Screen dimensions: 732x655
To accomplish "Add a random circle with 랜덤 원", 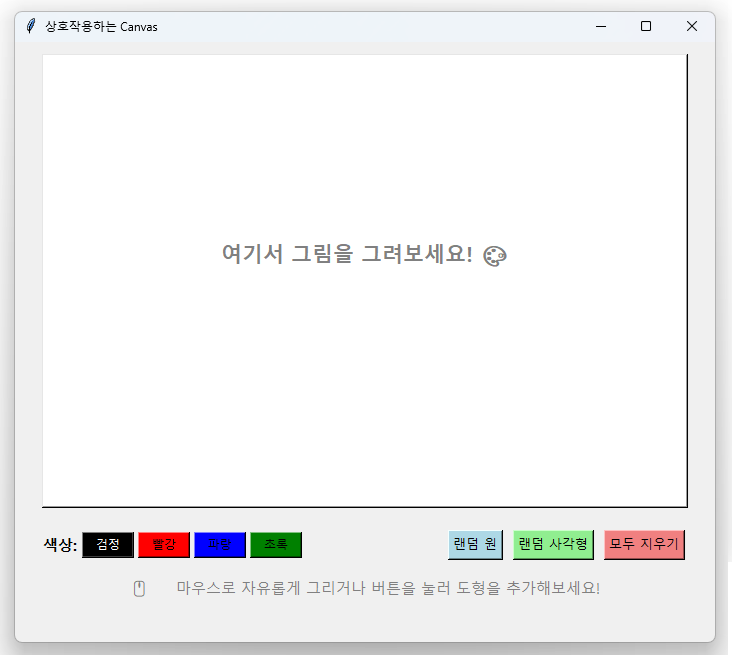I will coord(475,544).
